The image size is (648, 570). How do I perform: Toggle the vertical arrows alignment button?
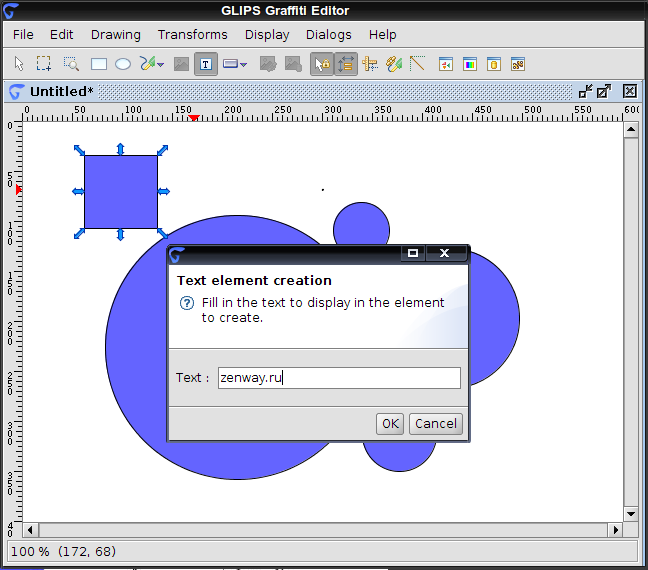tap(345, 64)
